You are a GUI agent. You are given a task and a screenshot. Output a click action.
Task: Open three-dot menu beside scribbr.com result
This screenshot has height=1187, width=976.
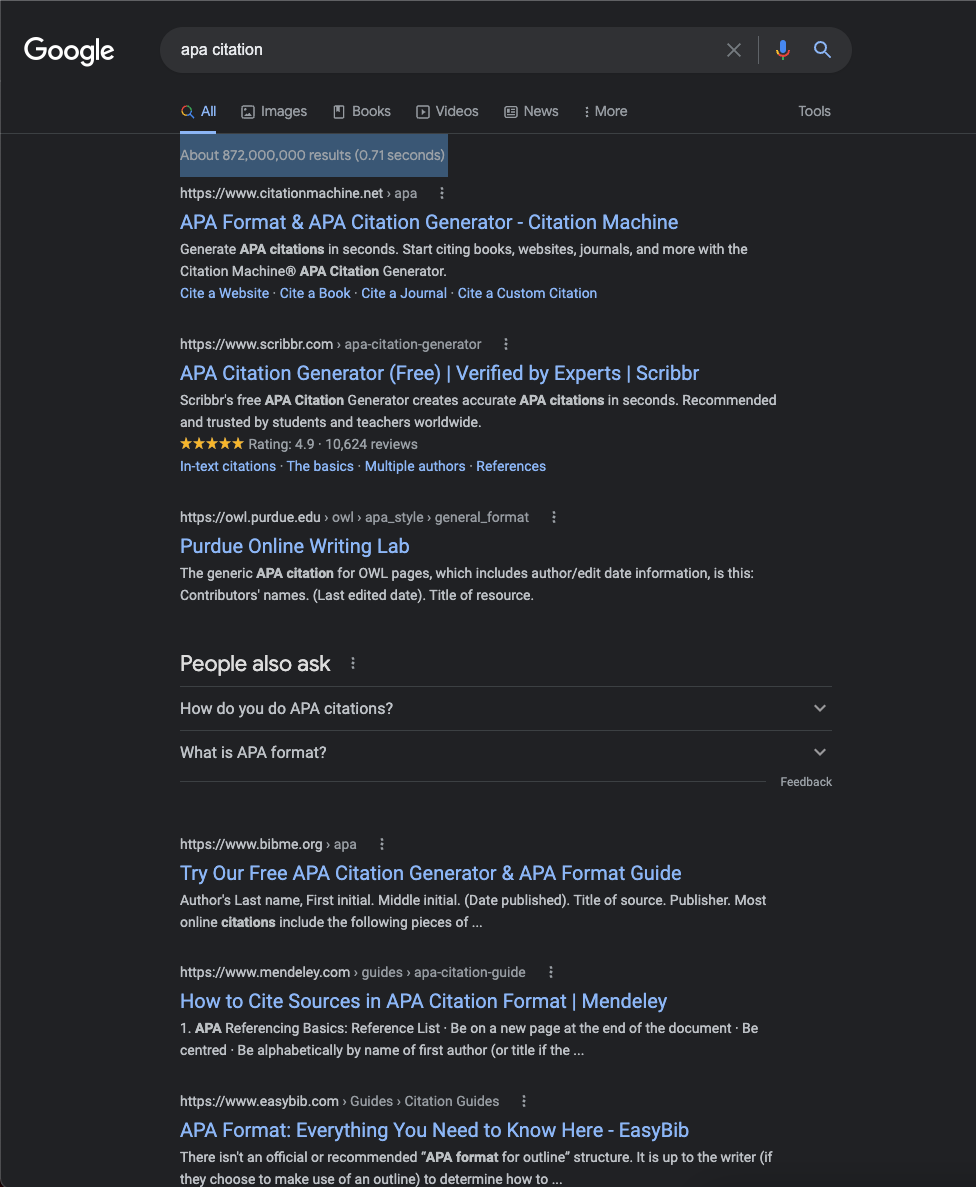[x=506, y=344]
